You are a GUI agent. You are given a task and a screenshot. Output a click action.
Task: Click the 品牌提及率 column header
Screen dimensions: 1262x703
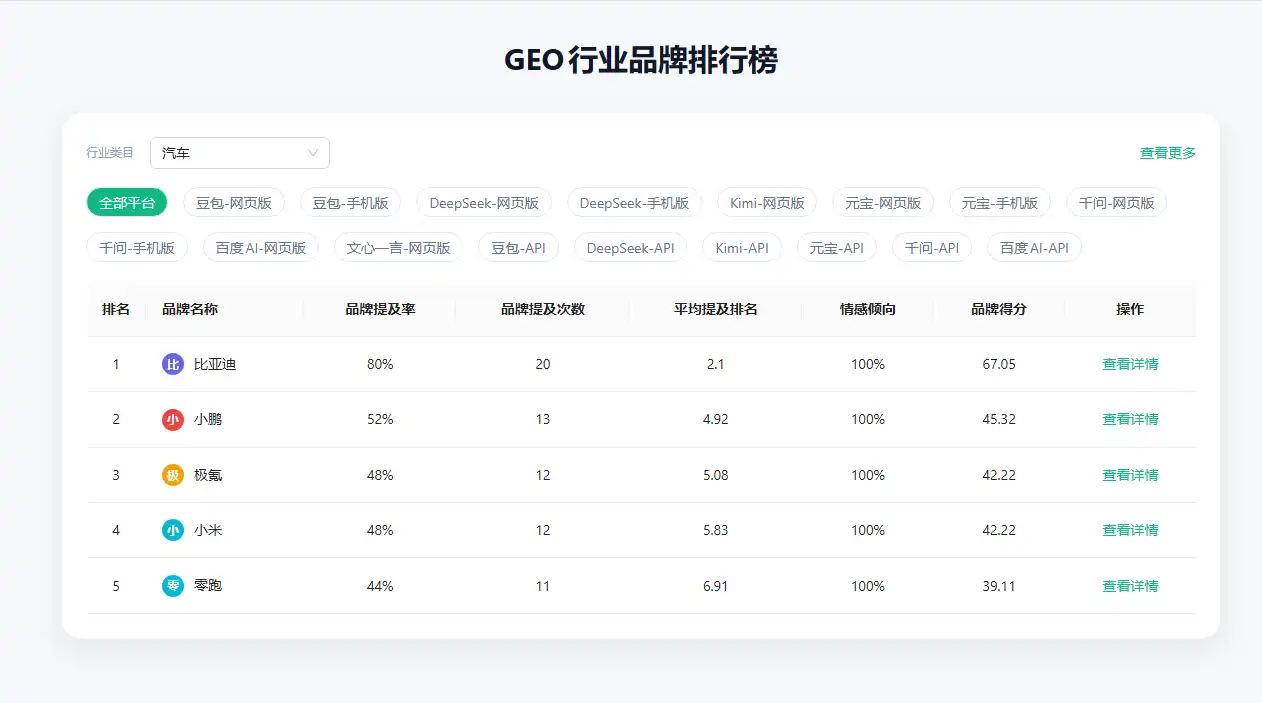click(380, 310)
